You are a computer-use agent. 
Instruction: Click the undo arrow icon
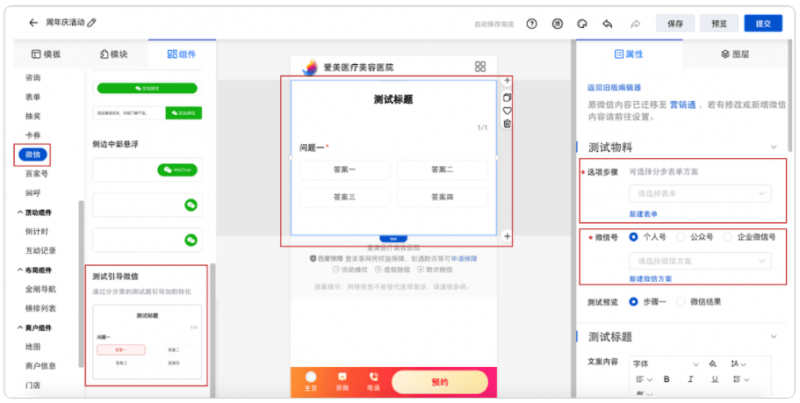click(607, 23)
